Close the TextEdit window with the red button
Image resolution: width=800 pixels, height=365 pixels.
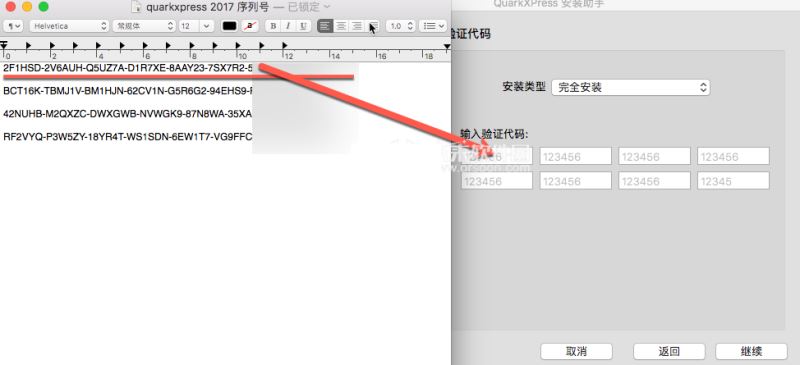[x=10, y=7]
